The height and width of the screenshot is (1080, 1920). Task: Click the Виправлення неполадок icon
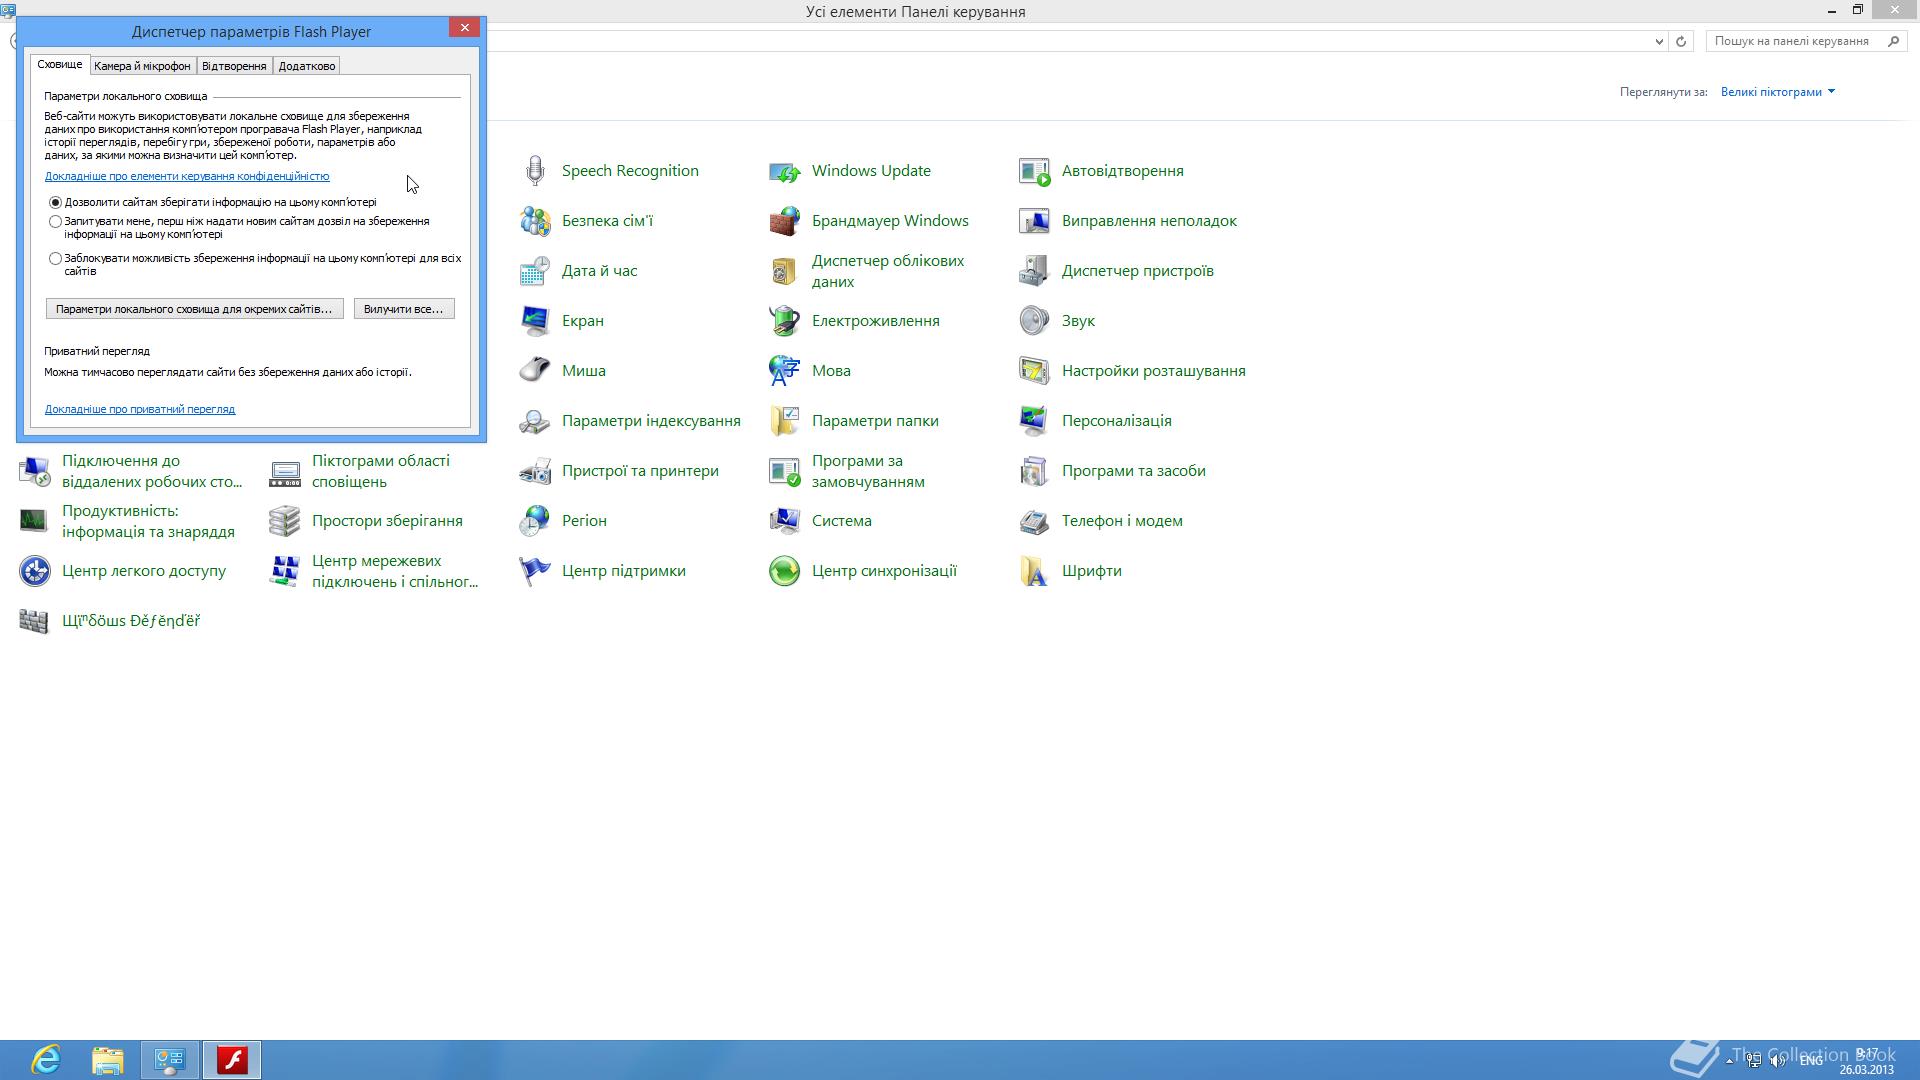tap(1035, 221)
